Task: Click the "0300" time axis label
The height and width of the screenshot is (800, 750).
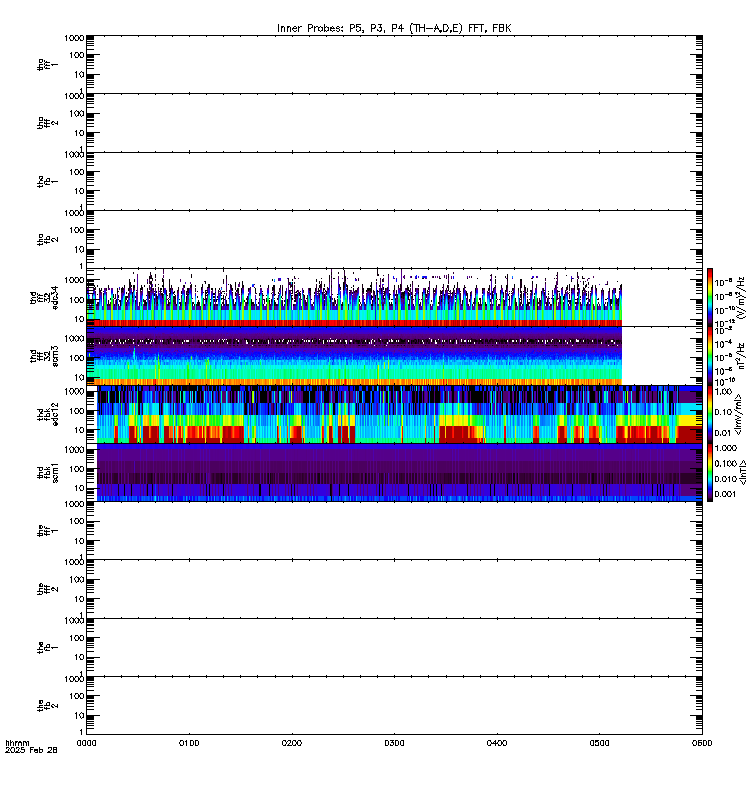Action: click(x=394, y=743)
